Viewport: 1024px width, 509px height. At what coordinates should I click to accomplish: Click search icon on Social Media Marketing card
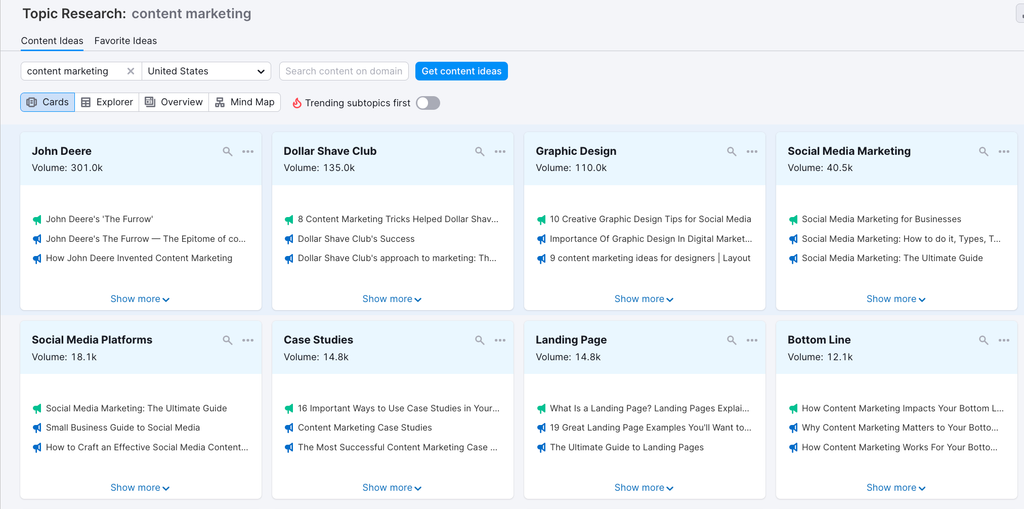(x=984, y=152)
